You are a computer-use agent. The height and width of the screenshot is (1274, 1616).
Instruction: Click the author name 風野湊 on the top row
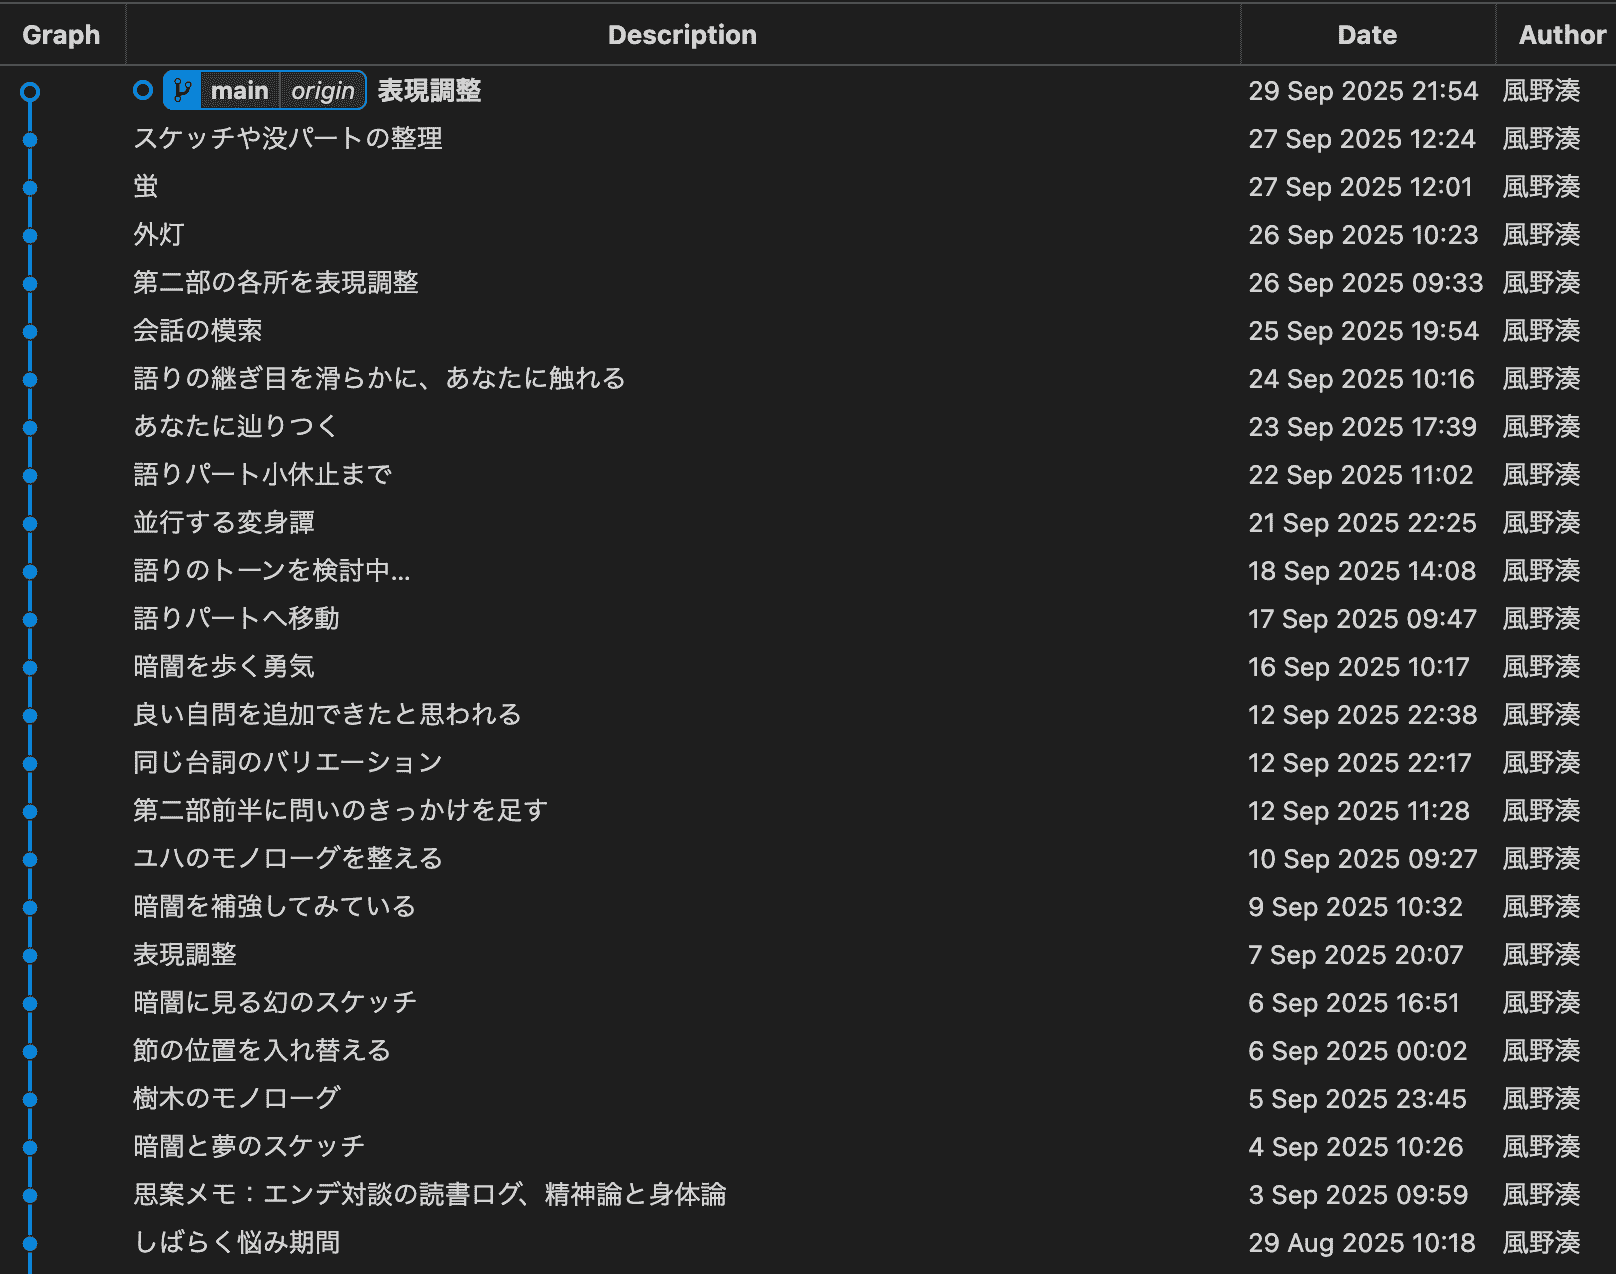[x=1541, y=91]
